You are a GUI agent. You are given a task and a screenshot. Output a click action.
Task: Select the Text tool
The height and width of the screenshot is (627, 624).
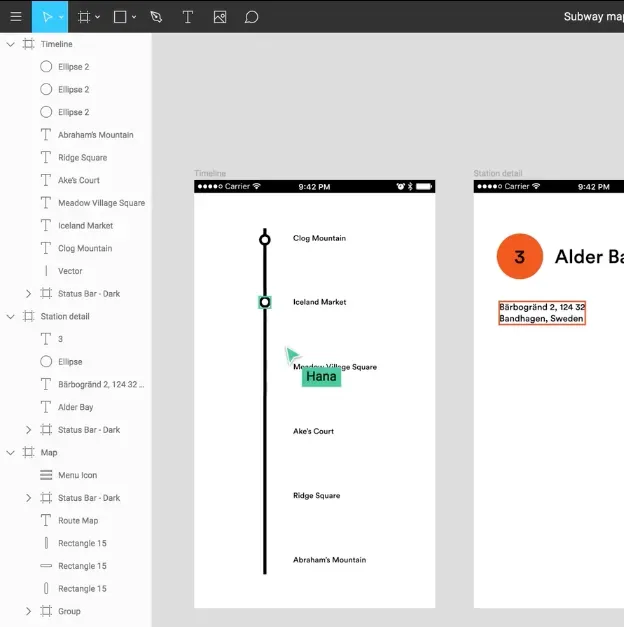pos(188,17)
